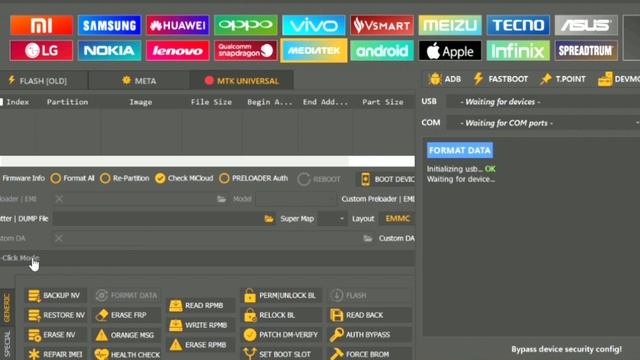640x360 pixels.
Task: Click the ERASE FRP button
Action: coord(126,315)
